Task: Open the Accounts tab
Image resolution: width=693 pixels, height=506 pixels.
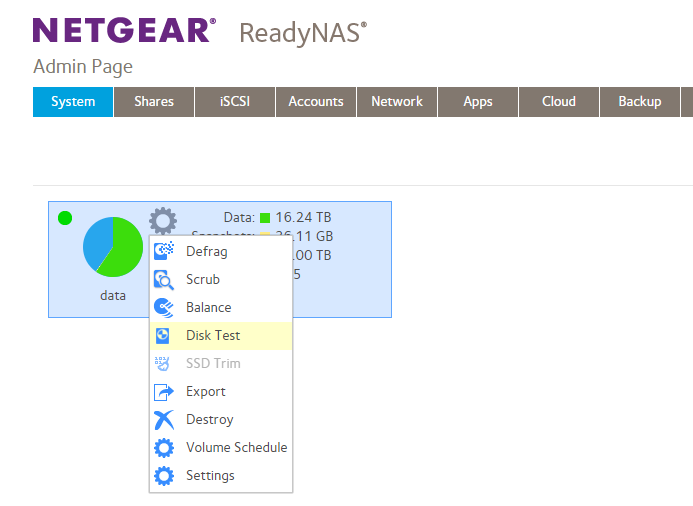Action: click(316, 102)
